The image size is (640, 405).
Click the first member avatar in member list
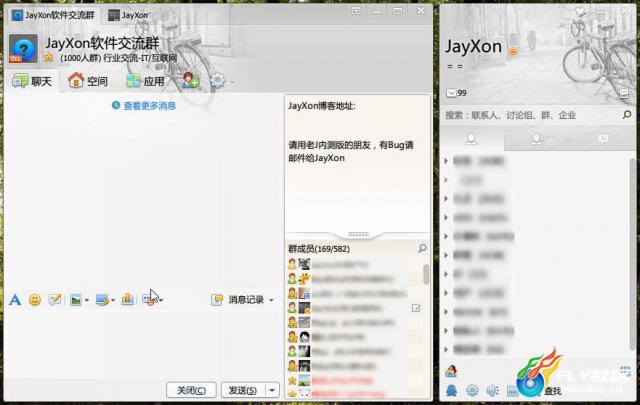tap(304, 264)
